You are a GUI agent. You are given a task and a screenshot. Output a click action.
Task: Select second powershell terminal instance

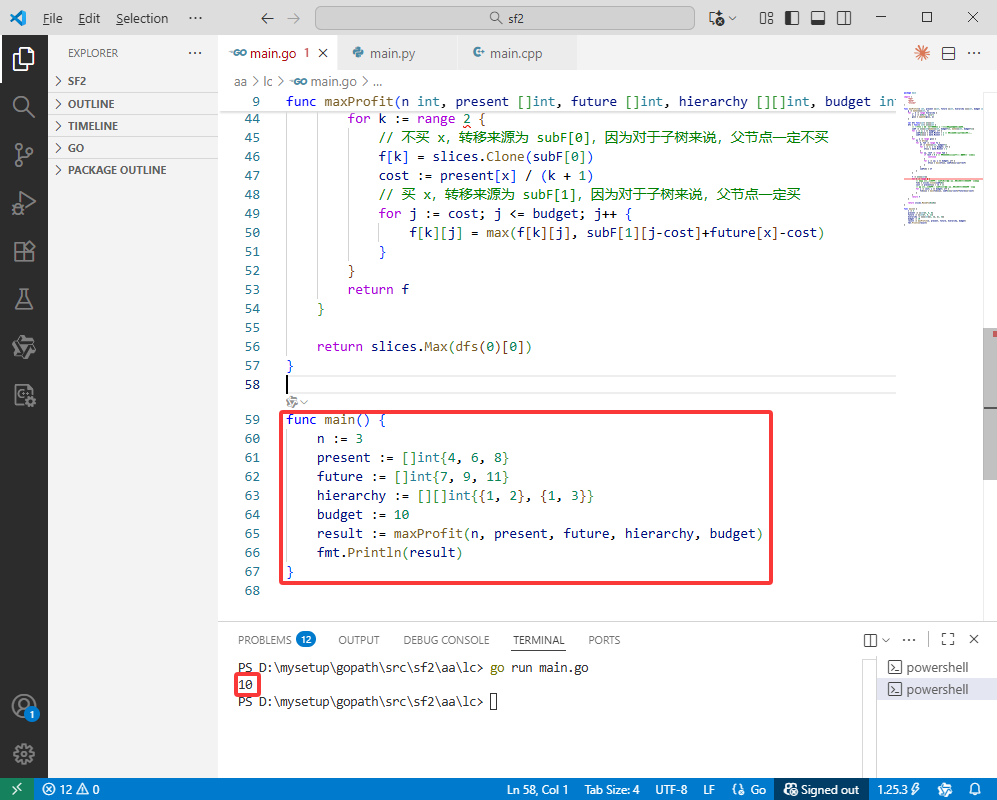tap(937, 689)
